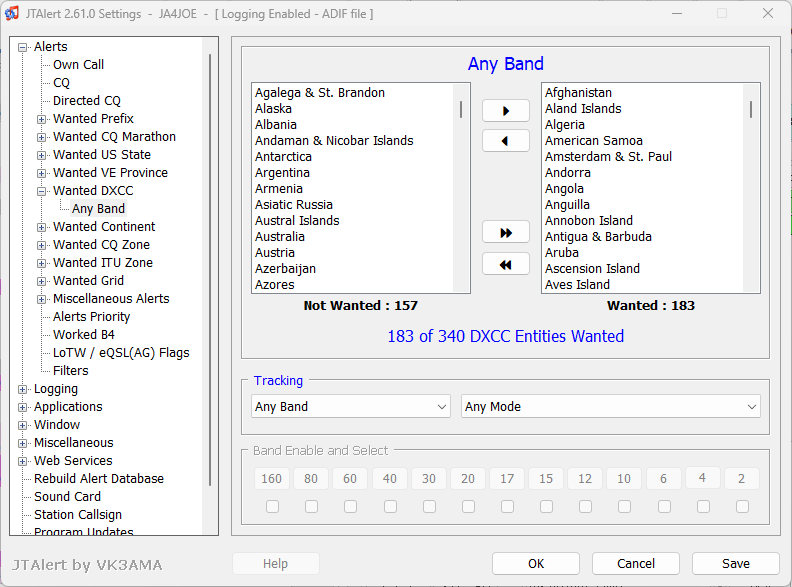Viewport: 792px width, 587px height.
Task: Select Aruba in Wanted list
Action: [x=562, y=253]
